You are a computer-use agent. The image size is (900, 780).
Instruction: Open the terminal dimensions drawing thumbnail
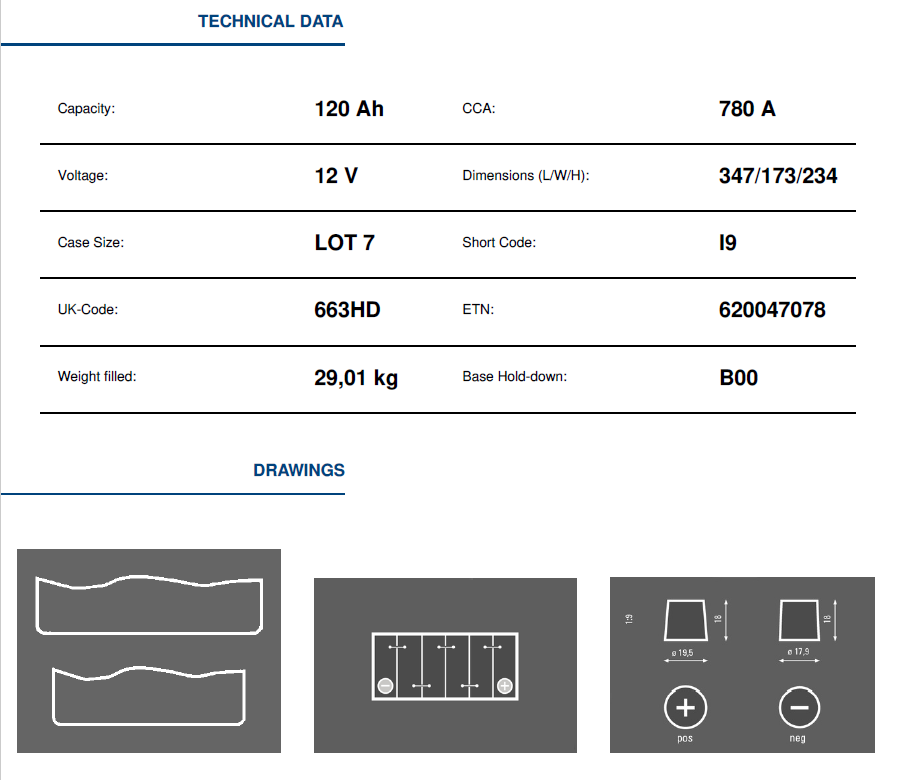coord(742,665)
